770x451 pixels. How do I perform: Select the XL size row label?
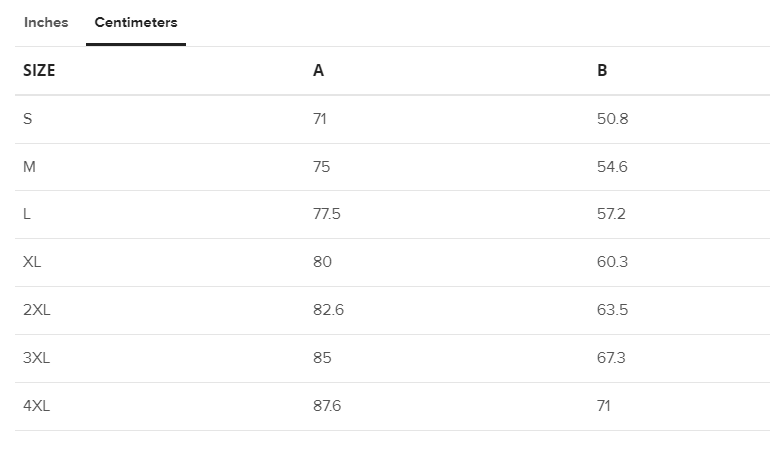click(32, 262)
